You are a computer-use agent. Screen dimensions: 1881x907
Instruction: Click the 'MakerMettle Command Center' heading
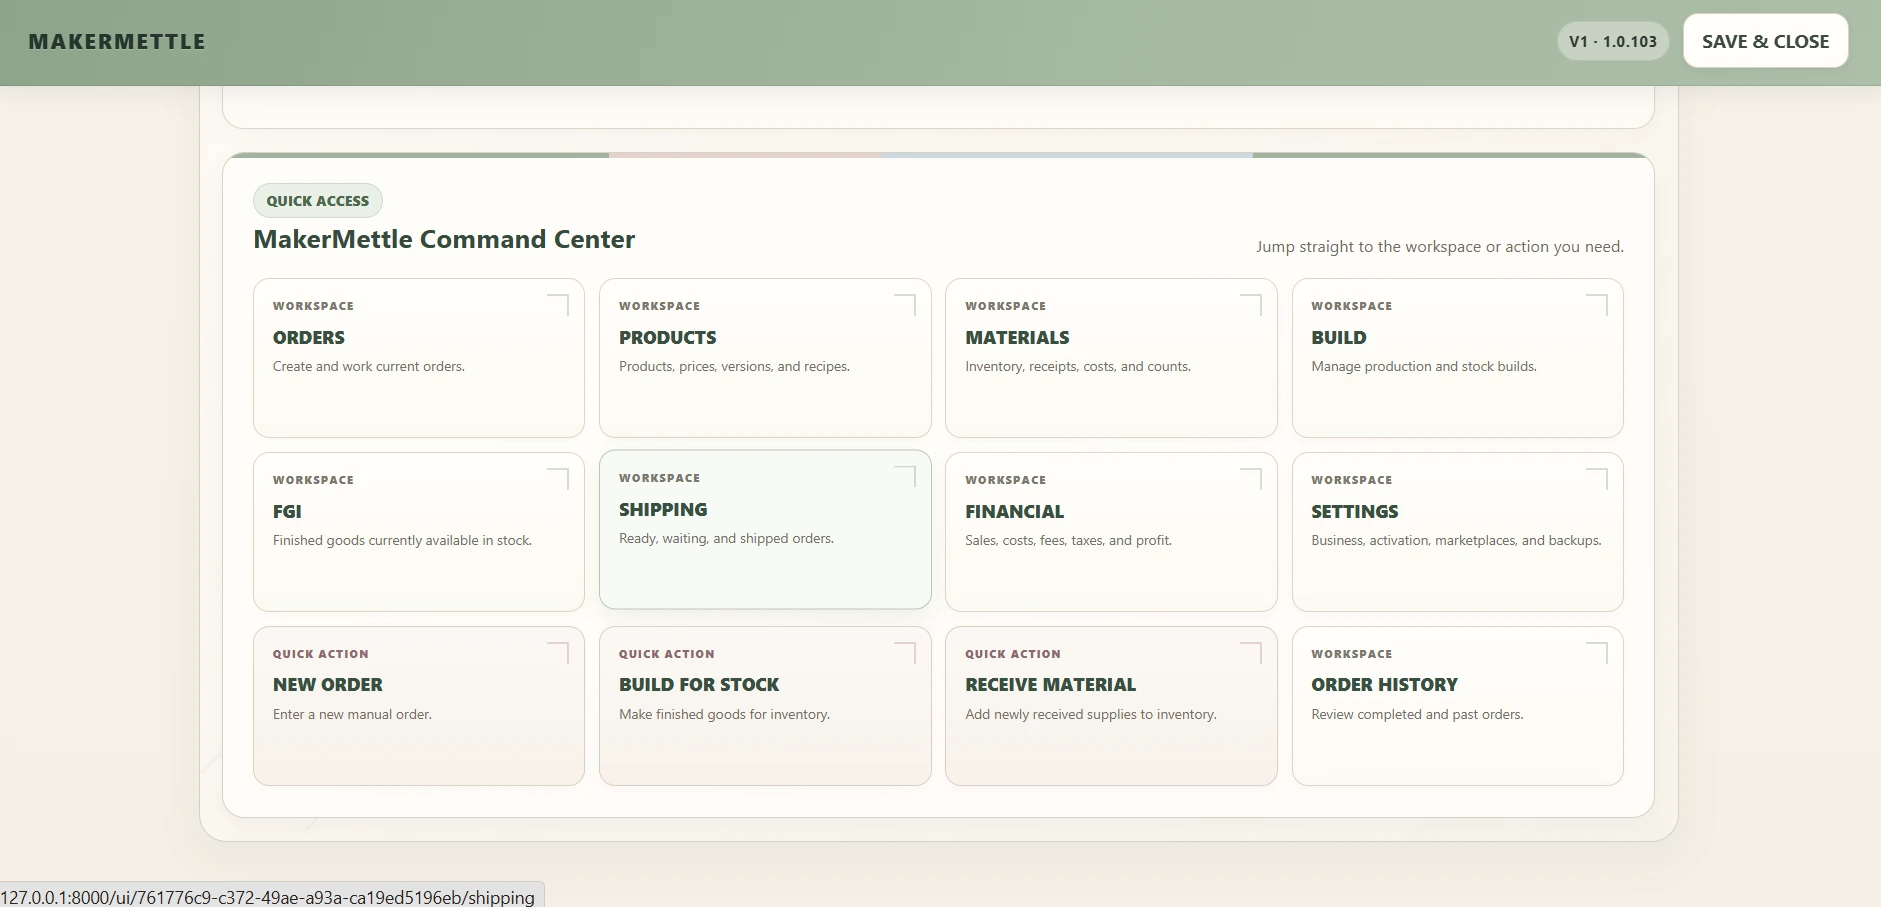click(444, 240)
